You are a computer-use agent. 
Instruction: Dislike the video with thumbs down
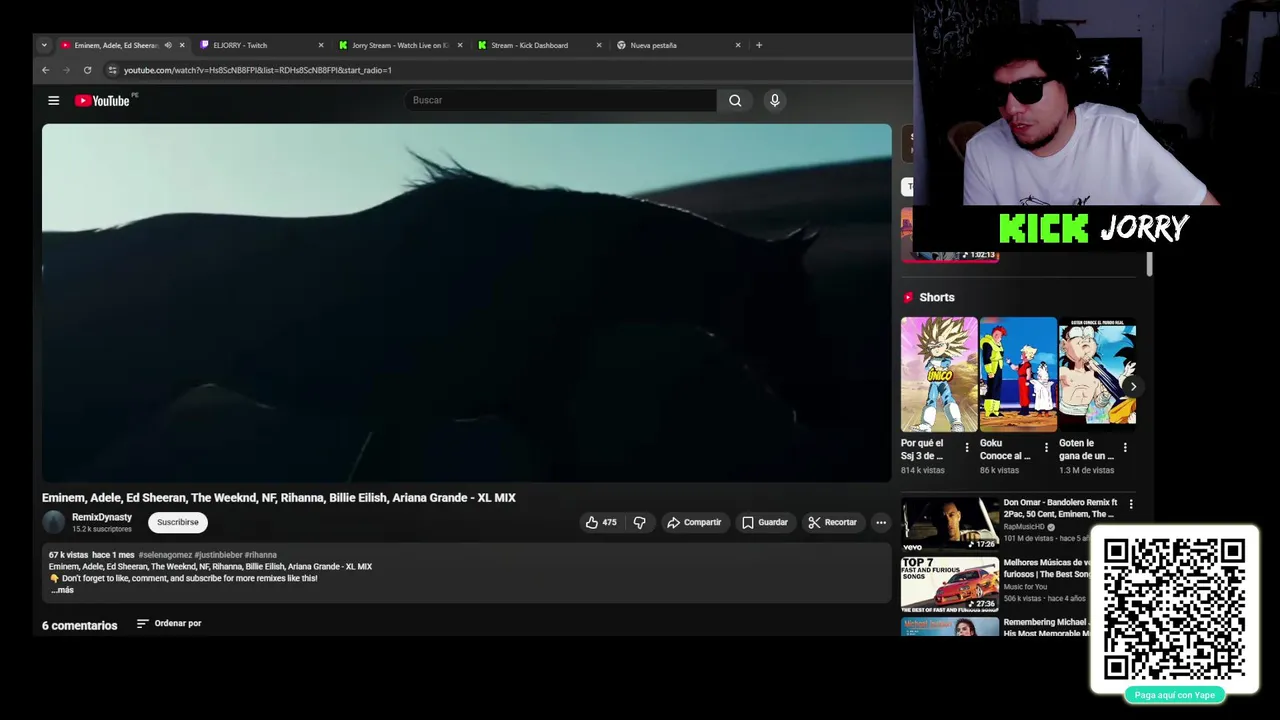pyautogui.click(x=640, y=522)
